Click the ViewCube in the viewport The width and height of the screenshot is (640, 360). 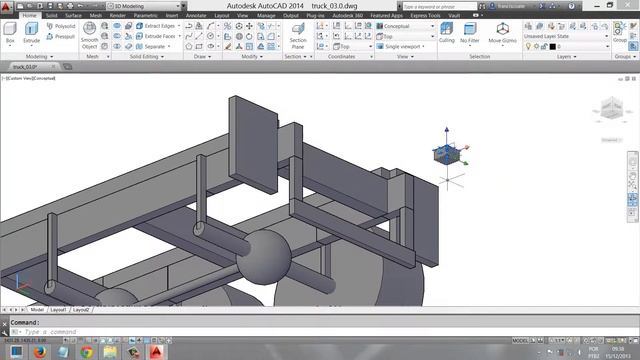pos(611,109)
